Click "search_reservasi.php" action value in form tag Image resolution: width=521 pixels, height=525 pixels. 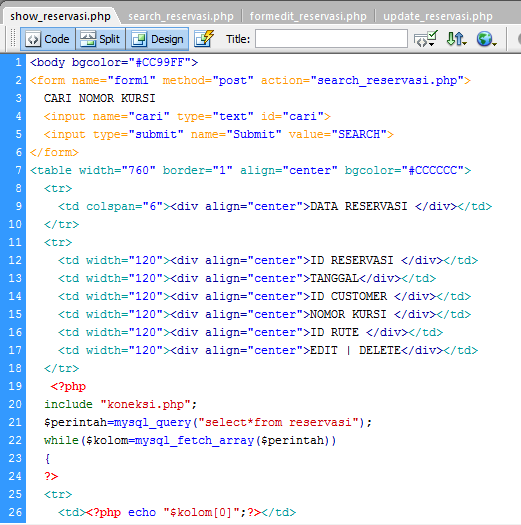click(387, 80)
